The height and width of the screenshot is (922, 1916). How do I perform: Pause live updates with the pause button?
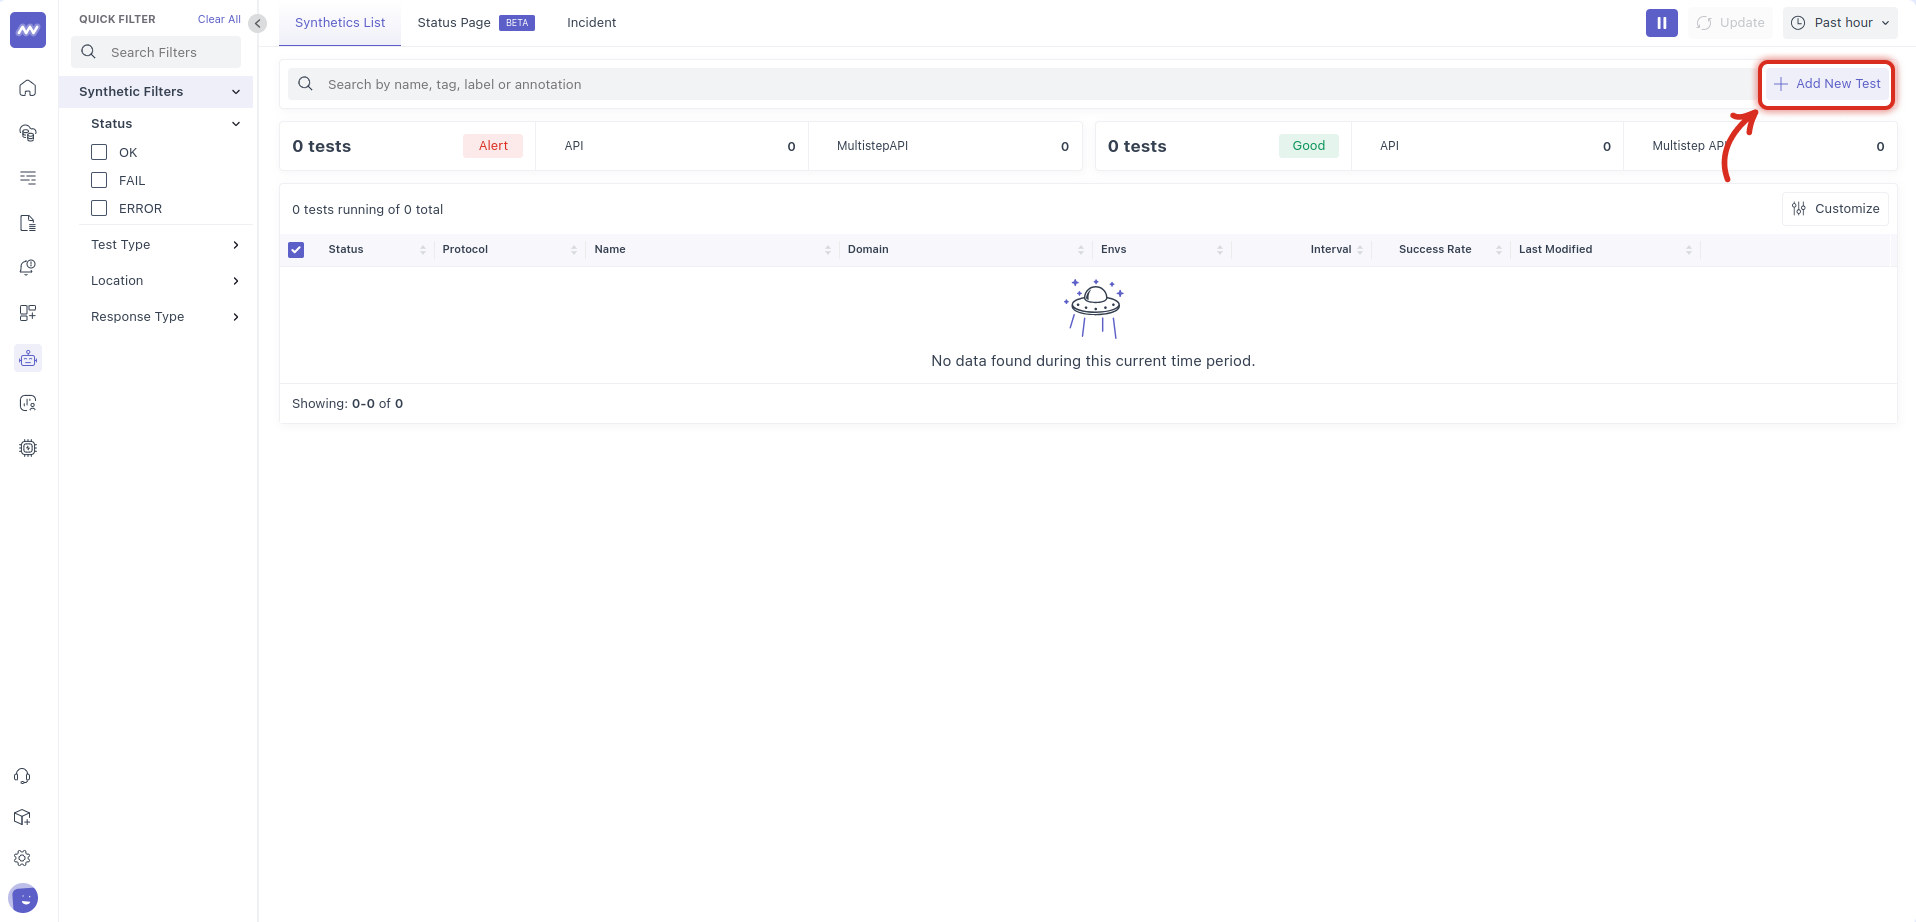(1661, 23)
